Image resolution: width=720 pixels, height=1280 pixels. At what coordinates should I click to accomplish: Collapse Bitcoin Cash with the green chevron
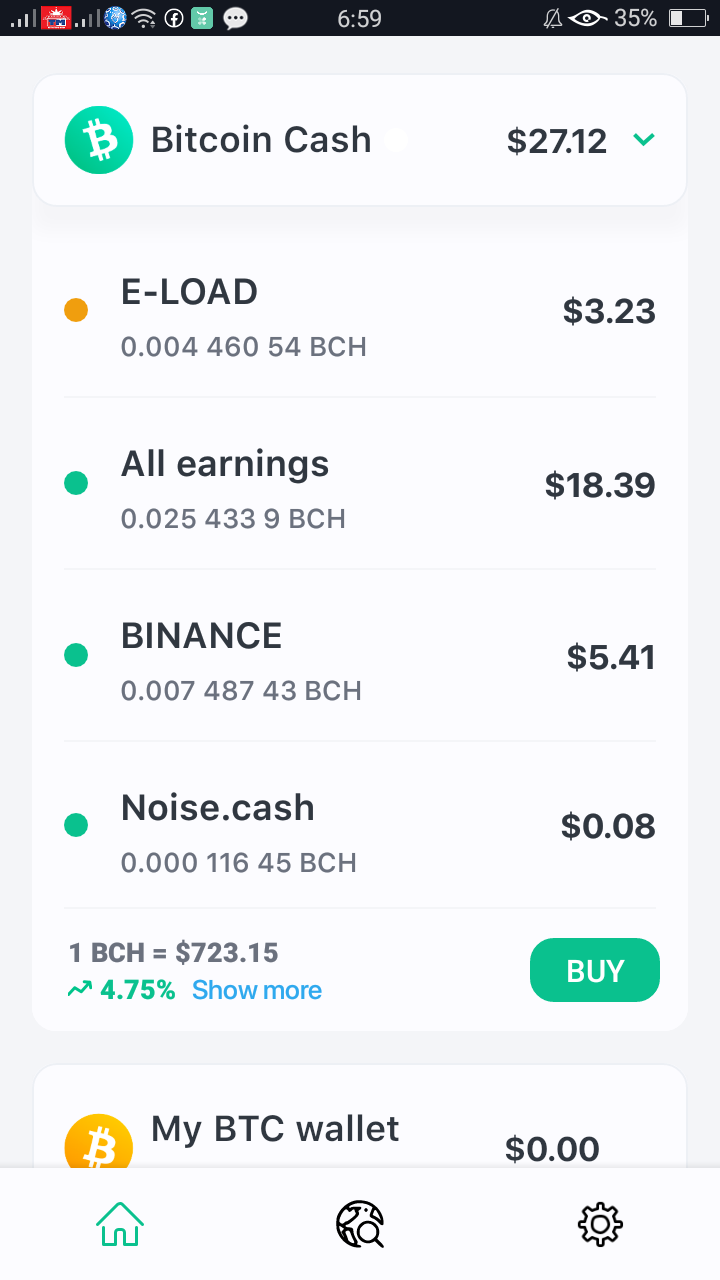tap(644, 140)
